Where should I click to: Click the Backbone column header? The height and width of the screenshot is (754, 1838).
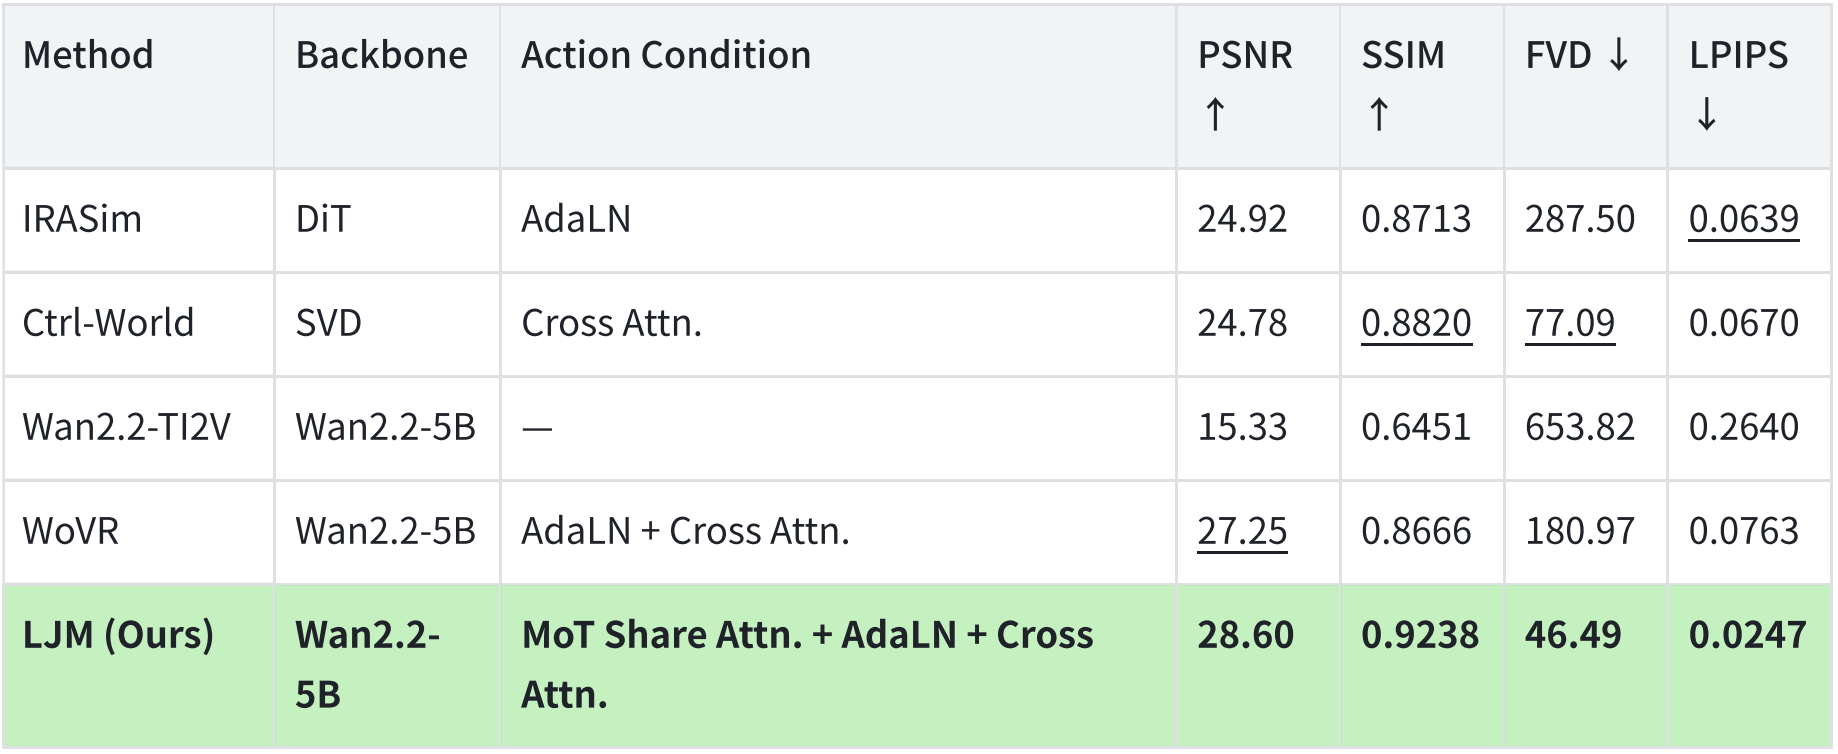click(387, 86)
